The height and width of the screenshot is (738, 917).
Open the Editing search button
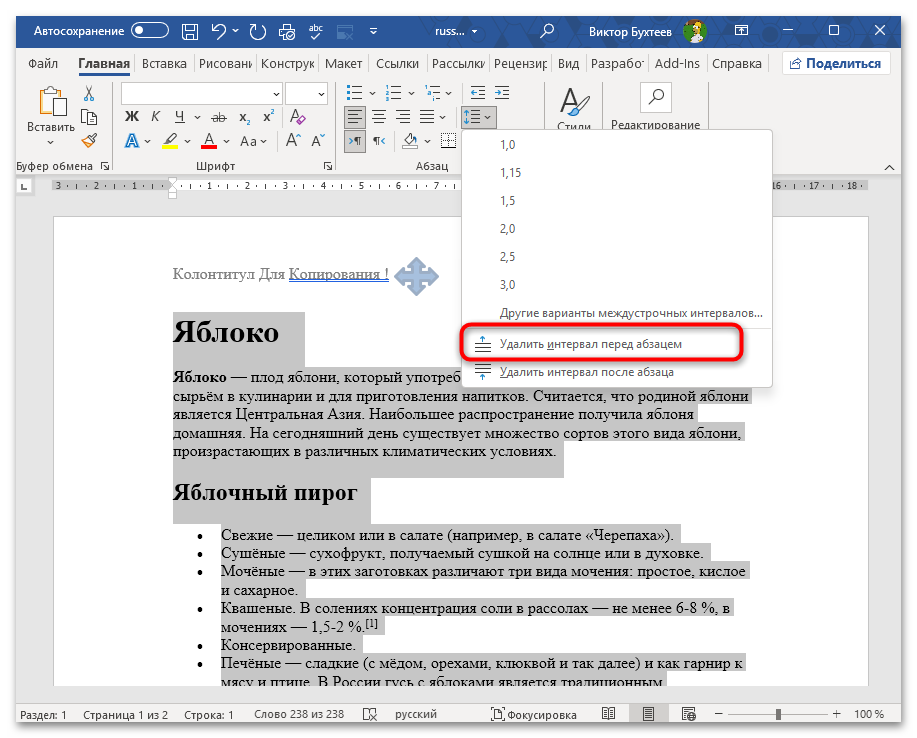(x=656, y=97)
